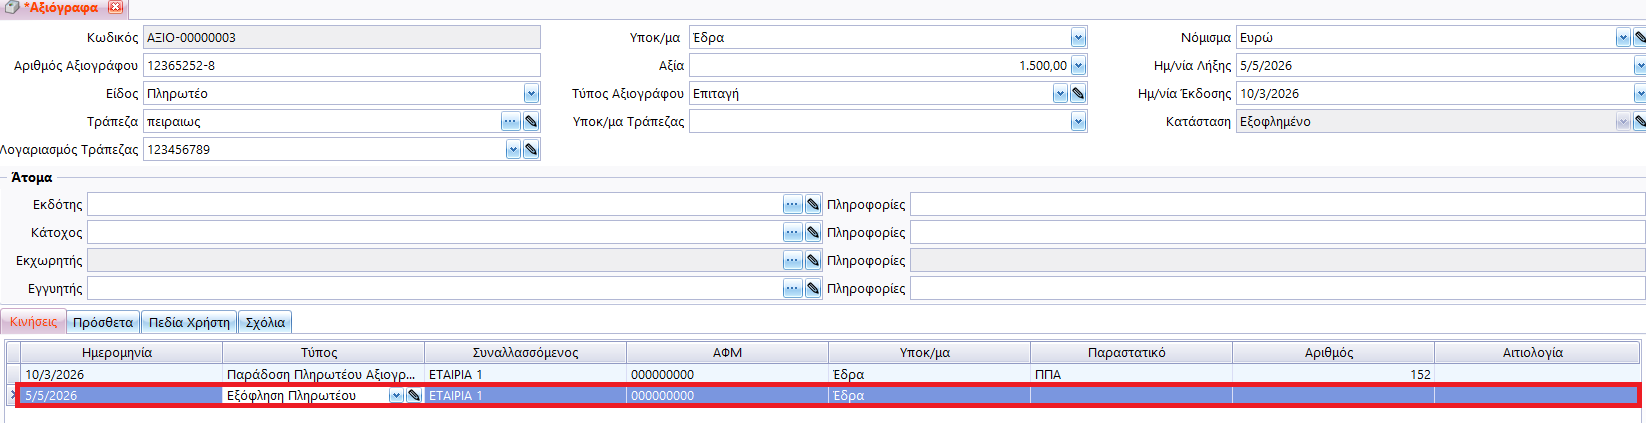This screenshot has width=1646, height=423.
Task: Click into the Αριθμός Αξιογράφου input field
Action: point(341,66)
